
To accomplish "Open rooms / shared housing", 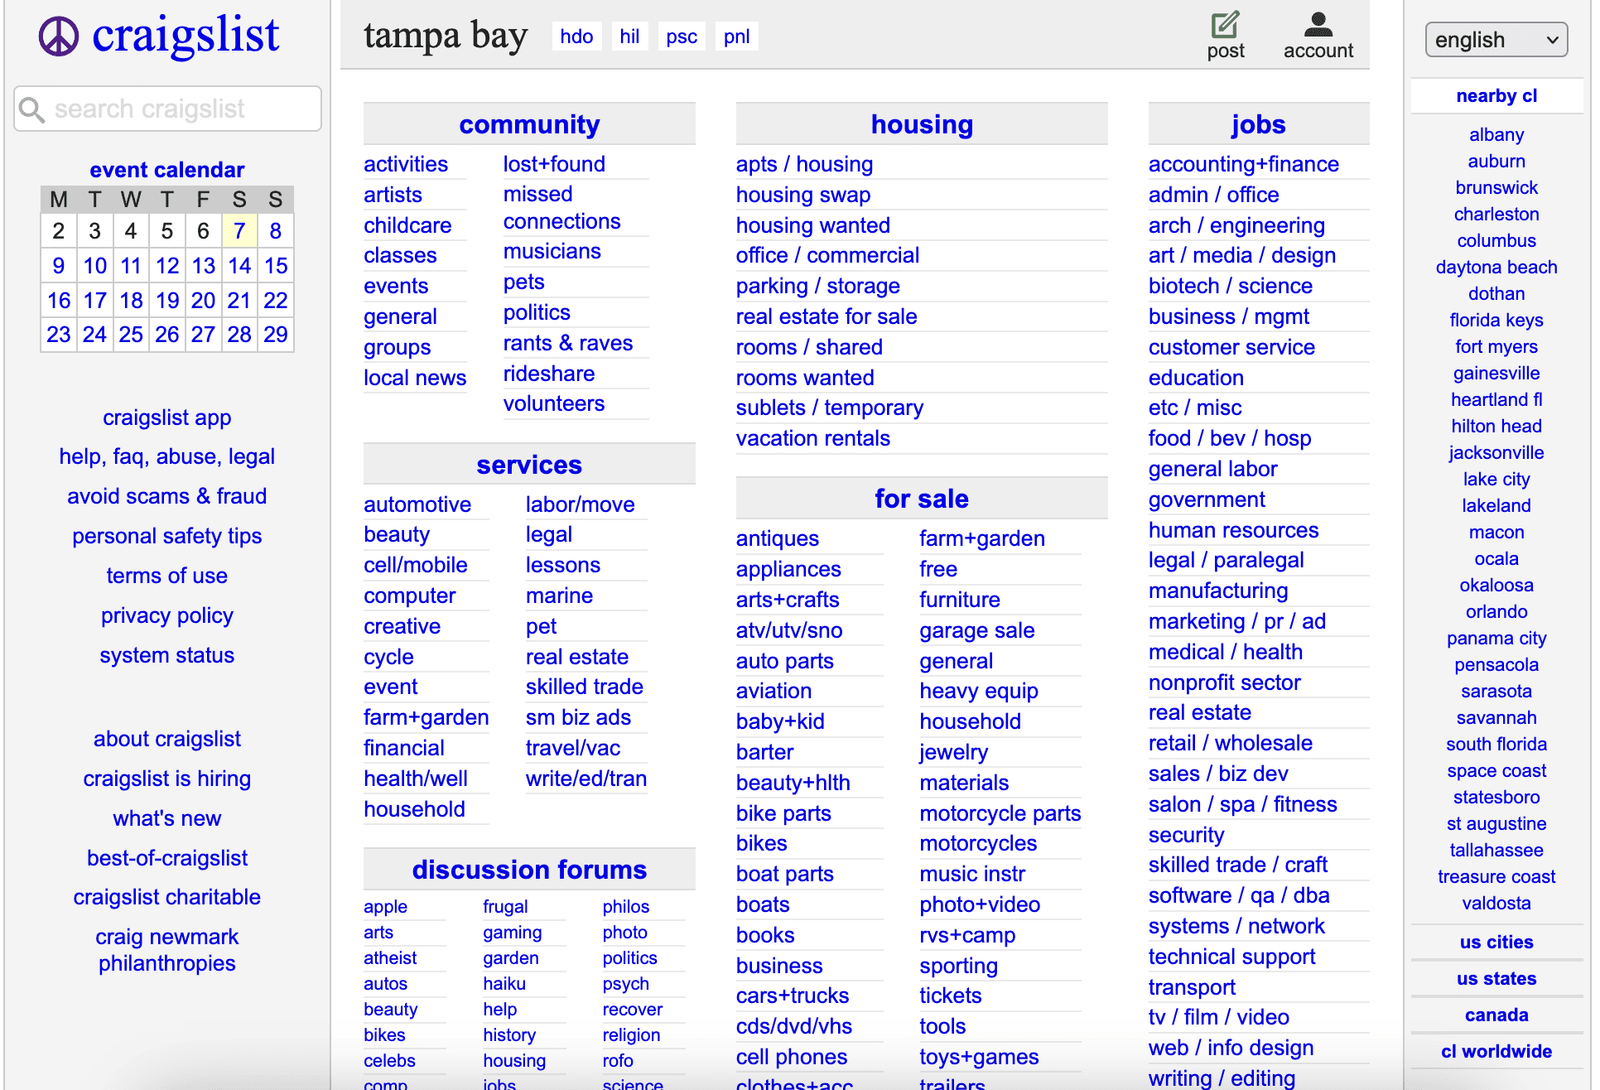I will pyautogui.click(x=809, y=347).
